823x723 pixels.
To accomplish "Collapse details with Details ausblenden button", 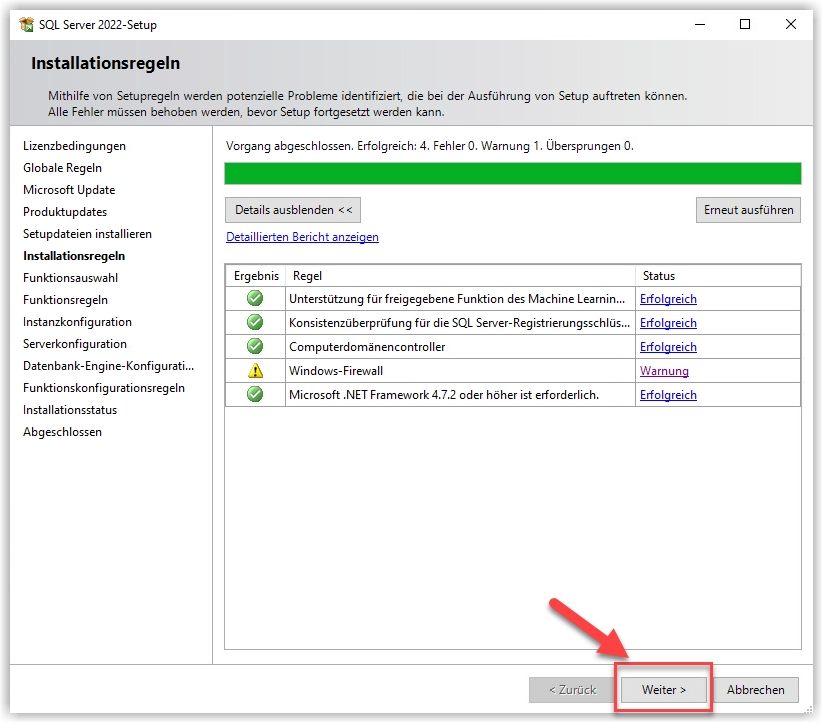I will tap(293, 210).
